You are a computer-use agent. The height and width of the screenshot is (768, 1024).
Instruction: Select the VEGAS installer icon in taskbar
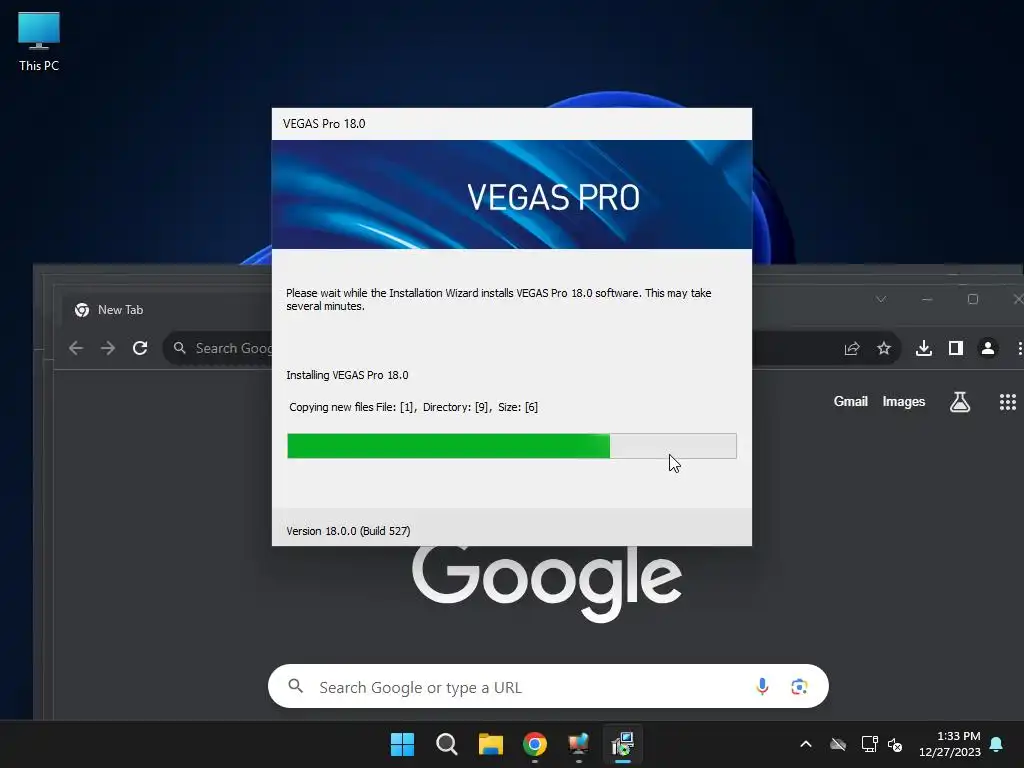click(623, 744)
